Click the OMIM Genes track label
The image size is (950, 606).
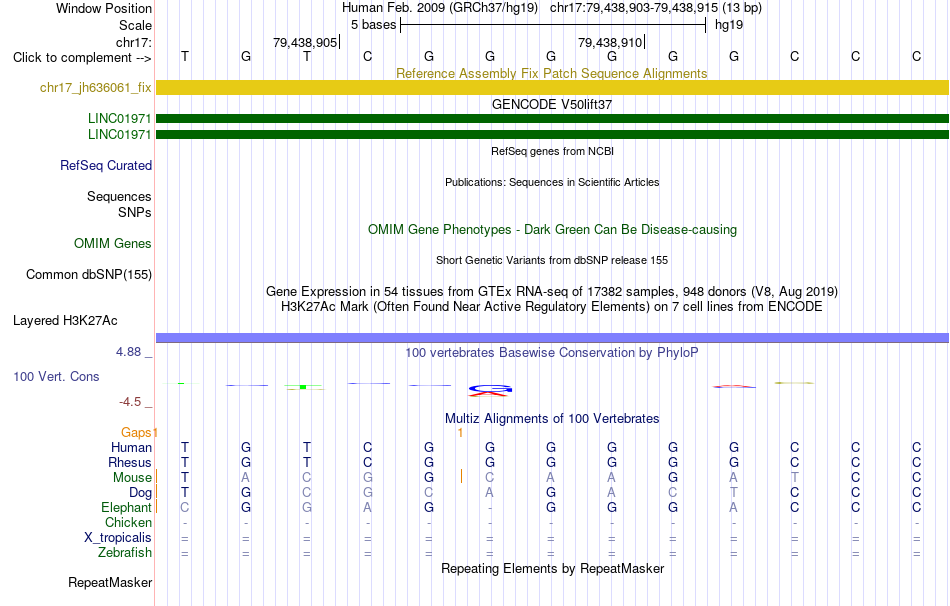113,244
